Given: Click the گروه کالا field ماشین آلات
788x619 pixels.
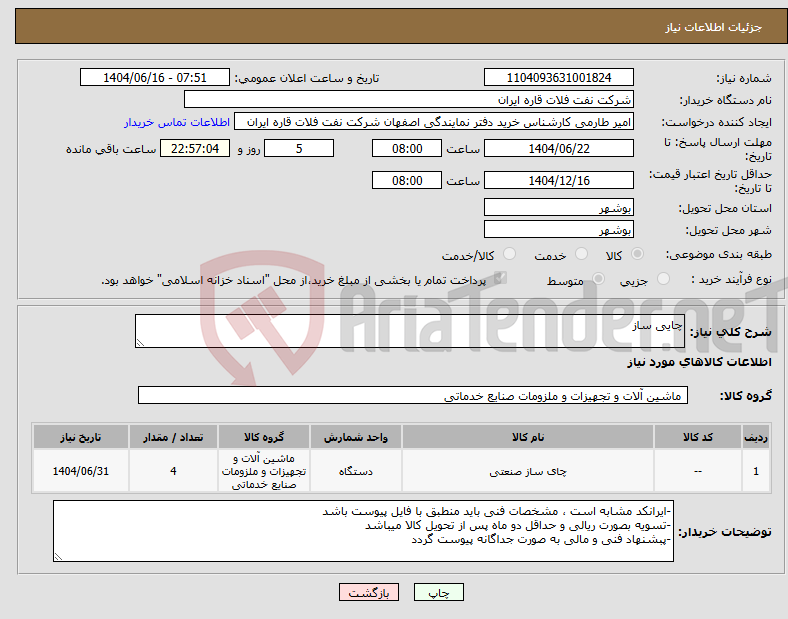Looking at the screenshot, I should 413,395.
